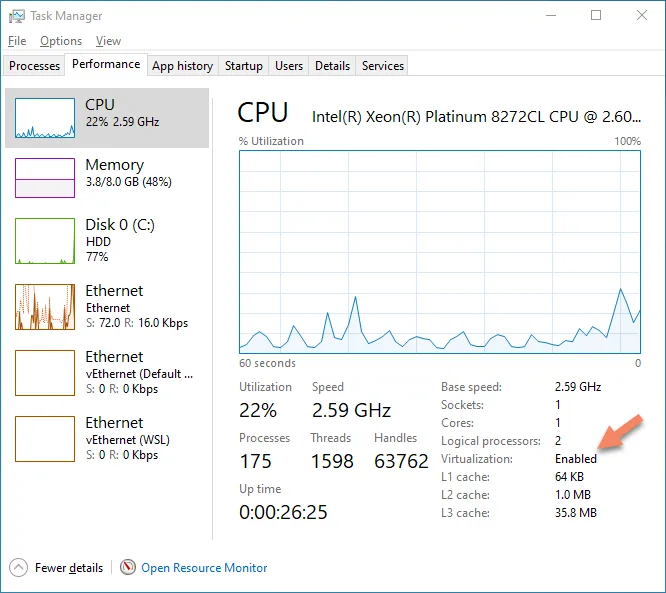Viewport: 666px width, 593px height.
Task: Click the Disk 0 HDD 77% text
Action: 98,249
